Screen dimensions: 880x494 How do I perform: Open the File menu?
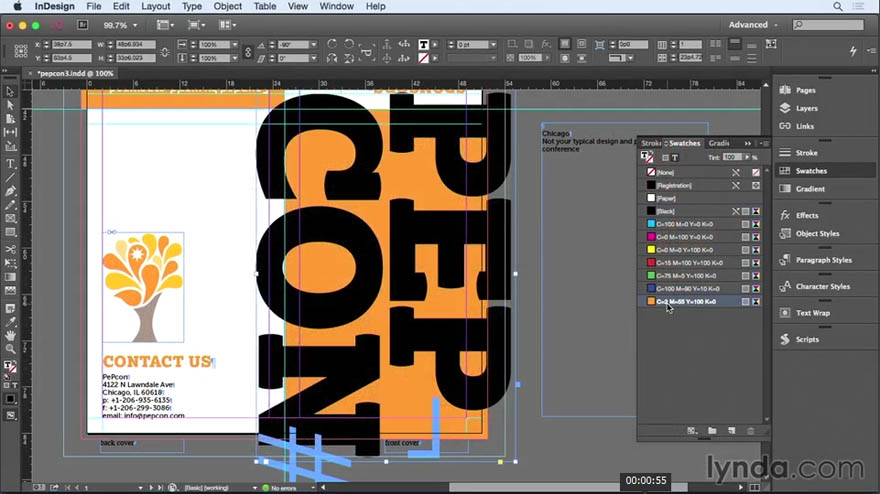point(94,6)
